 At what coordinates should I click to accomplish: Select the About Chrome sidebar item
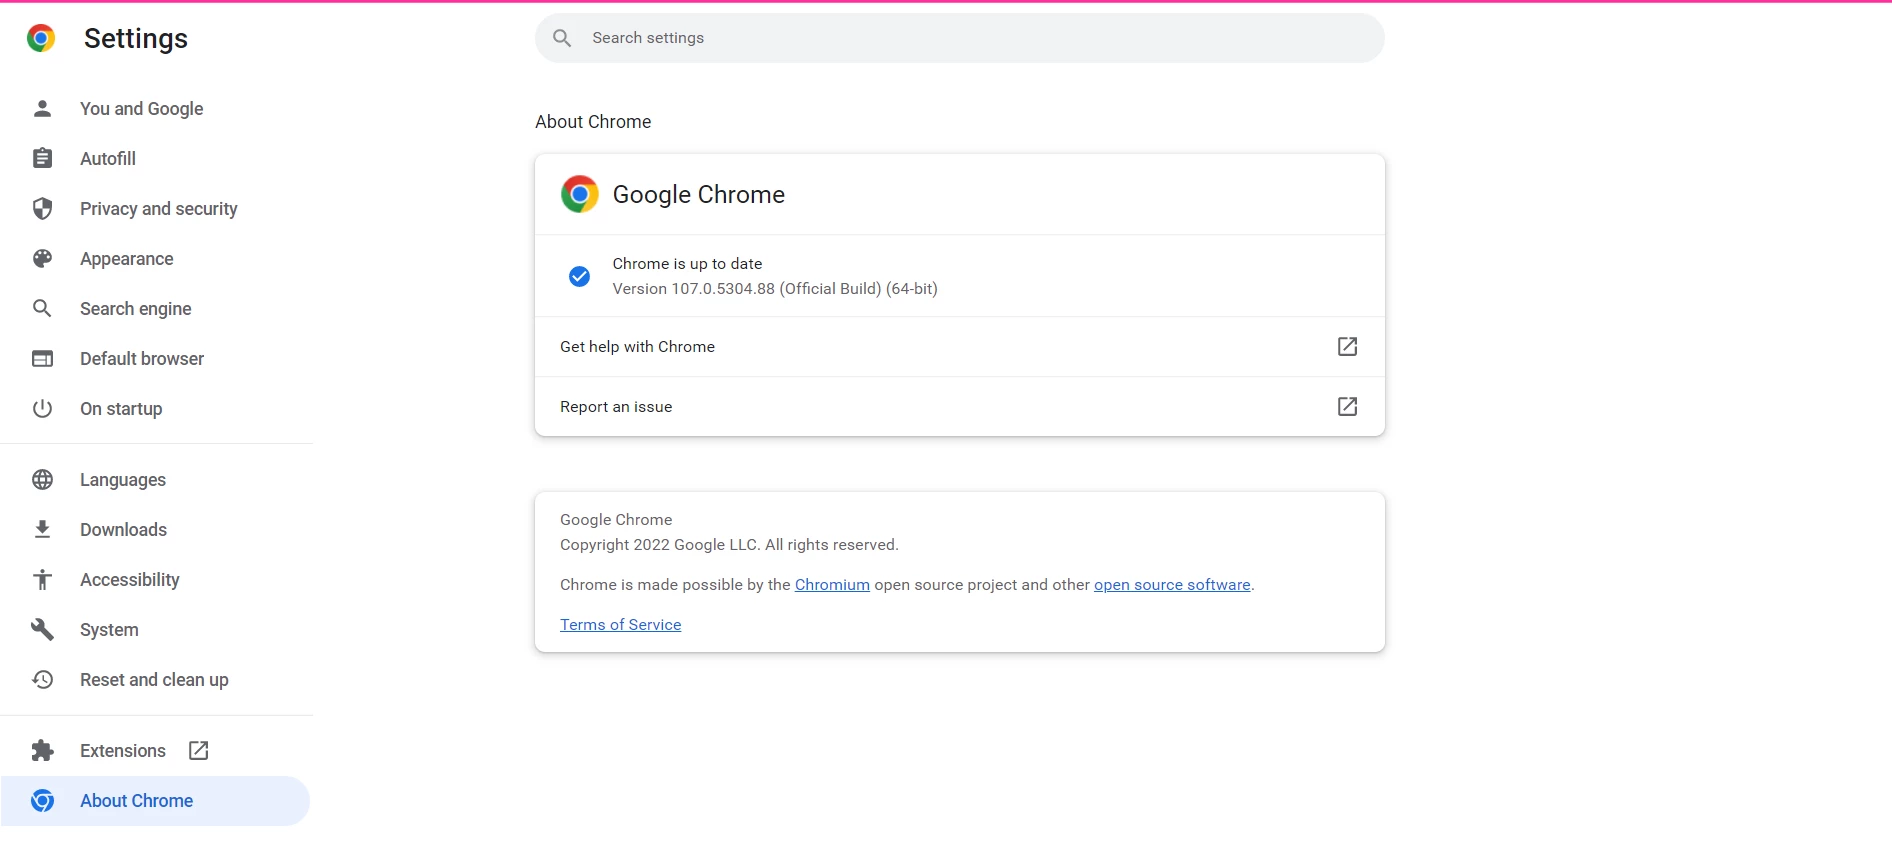coord(156,800)
